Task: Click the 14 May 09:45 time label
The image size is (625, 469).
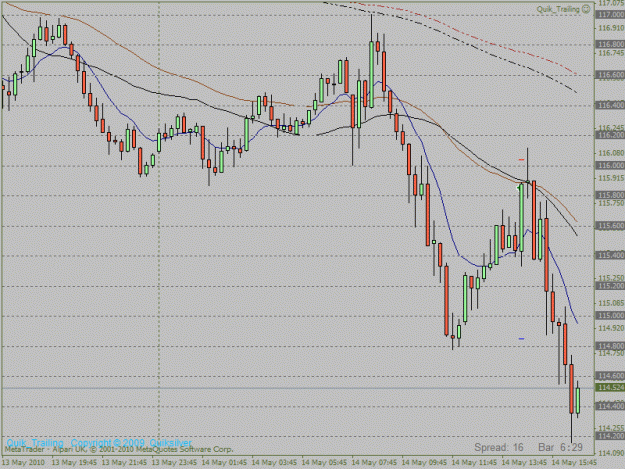Action: pyautogui.click(x=424, y=463)
